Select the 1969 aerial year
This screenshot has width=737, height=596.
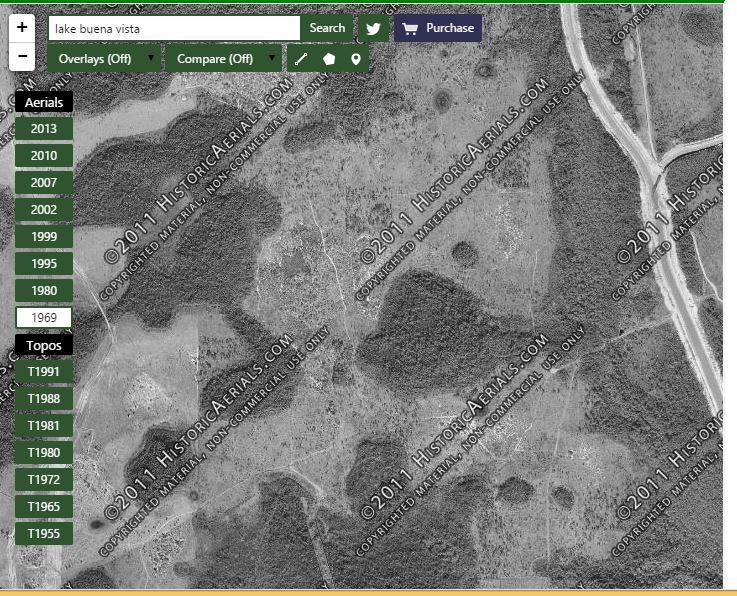coord(44,318)
